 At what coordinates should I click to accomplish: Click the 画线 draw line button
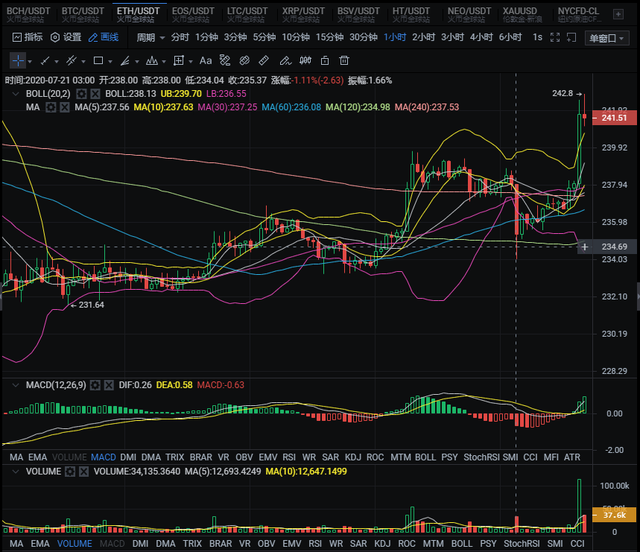(x=104, y=38)
